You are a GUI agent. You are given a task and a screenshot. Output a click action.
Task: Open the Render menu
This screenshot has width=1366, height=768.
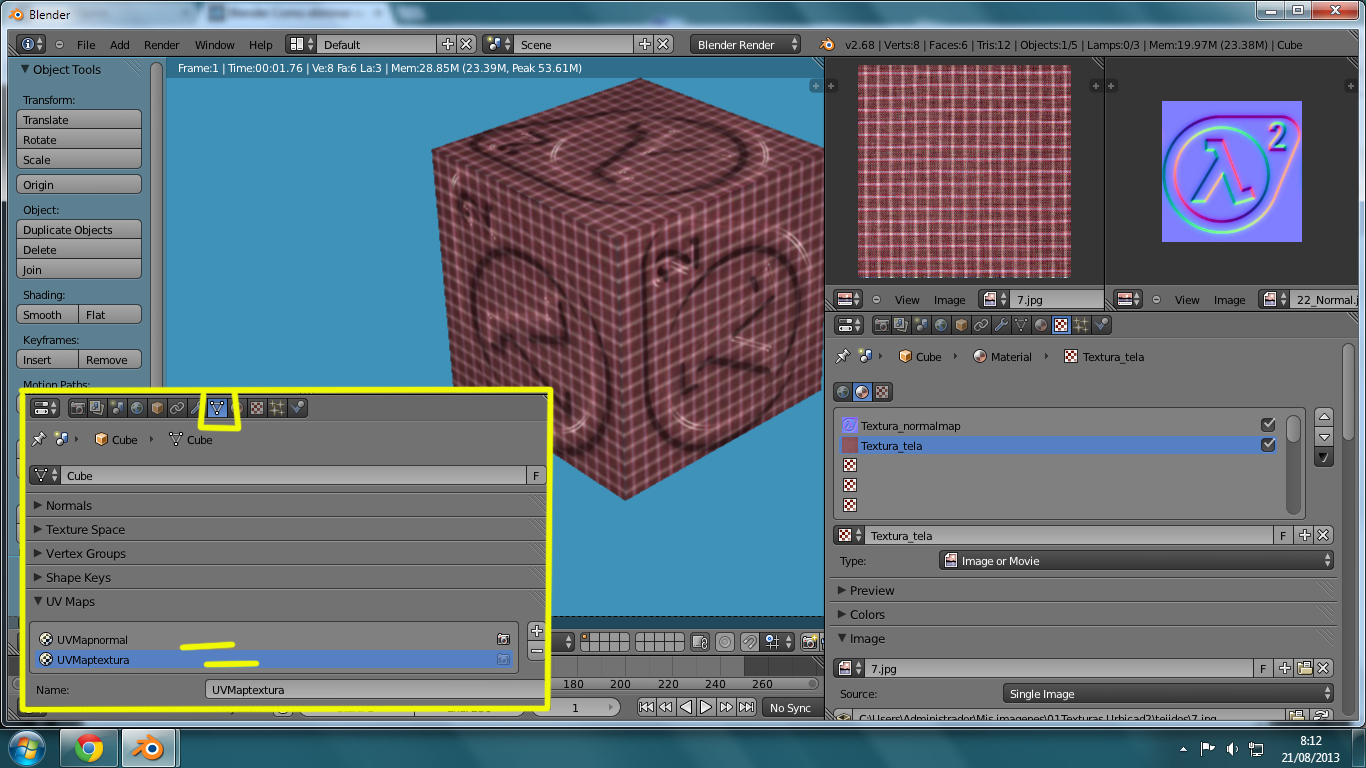162,45
